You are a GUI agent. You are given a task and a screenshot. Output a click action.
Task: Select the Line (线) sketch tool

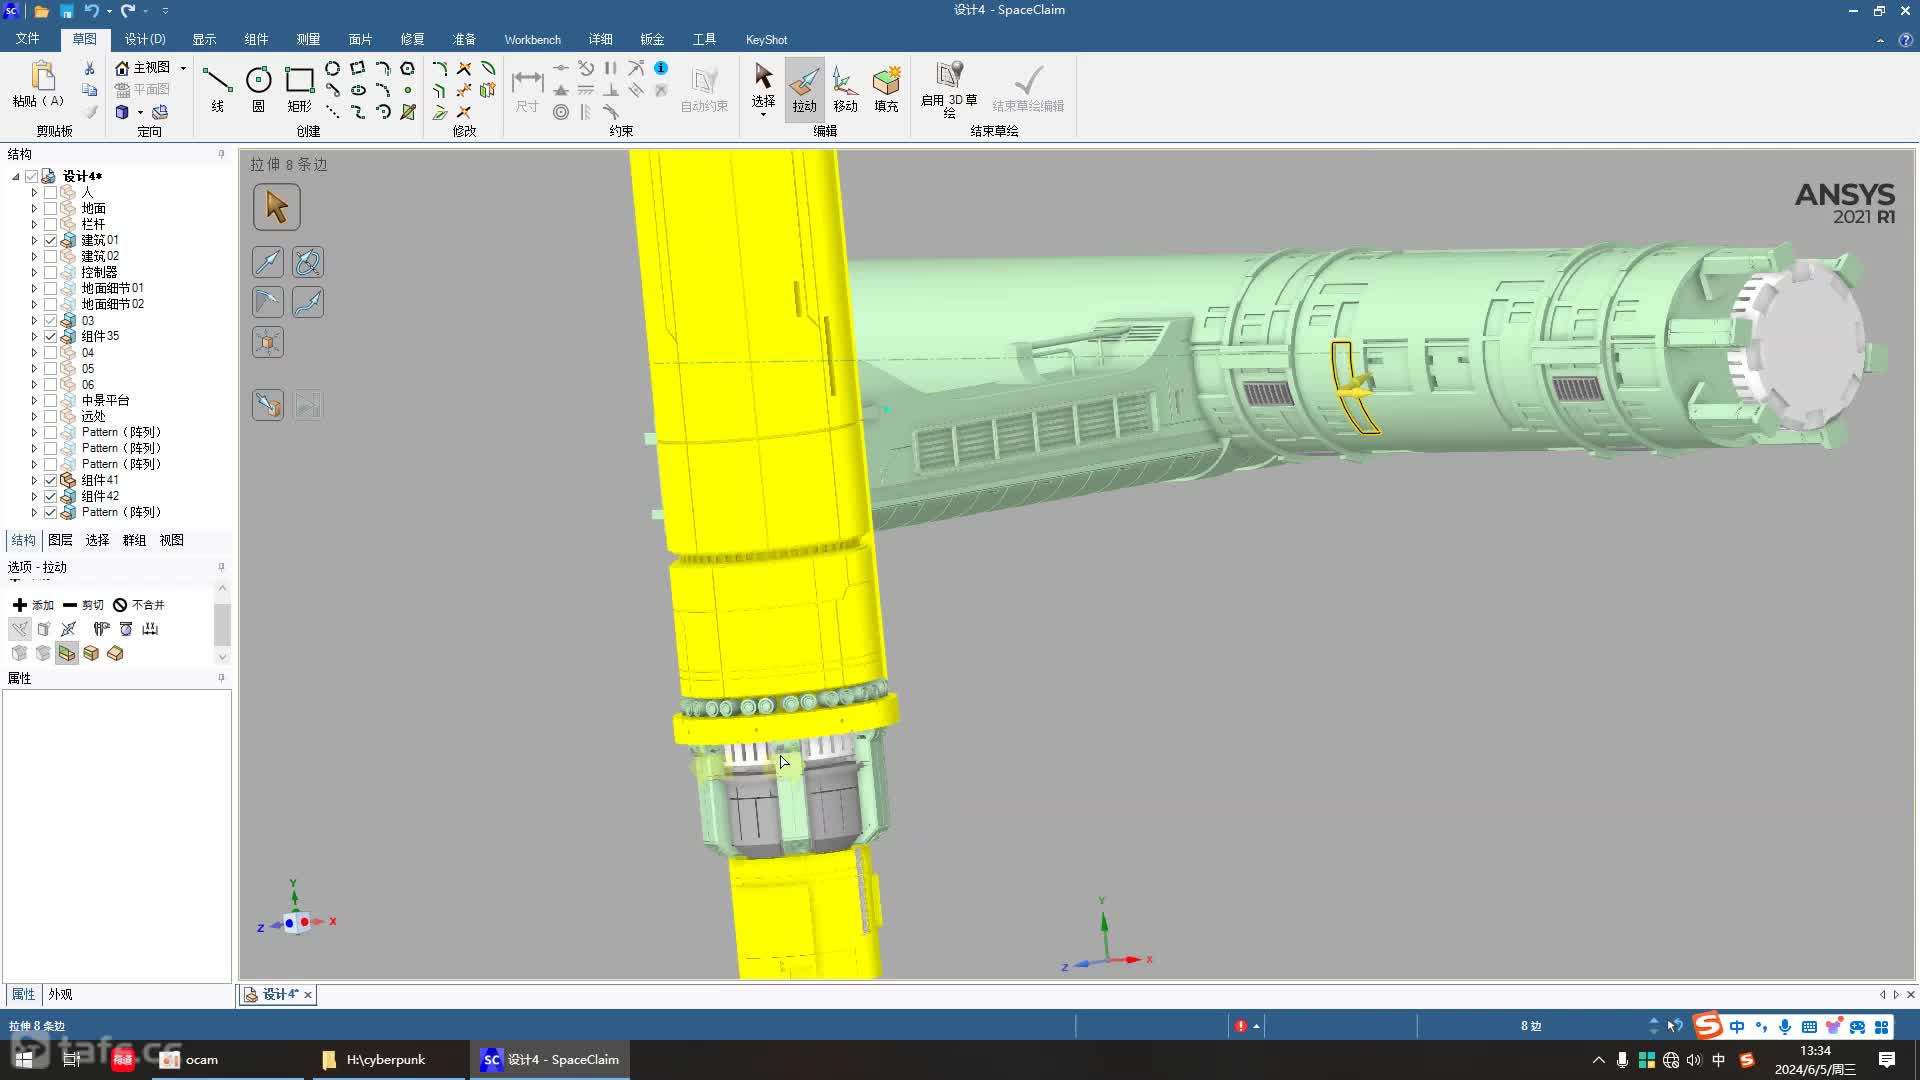(217, 88)
